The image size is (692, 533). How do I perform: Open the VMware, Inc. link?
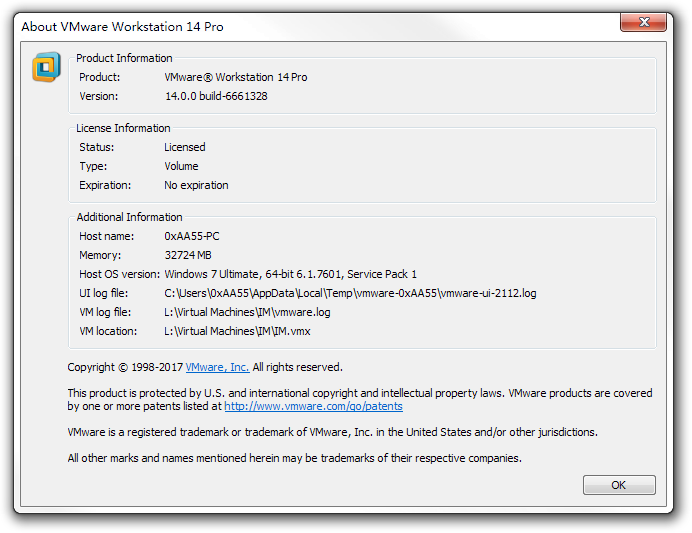pos(218,367)
